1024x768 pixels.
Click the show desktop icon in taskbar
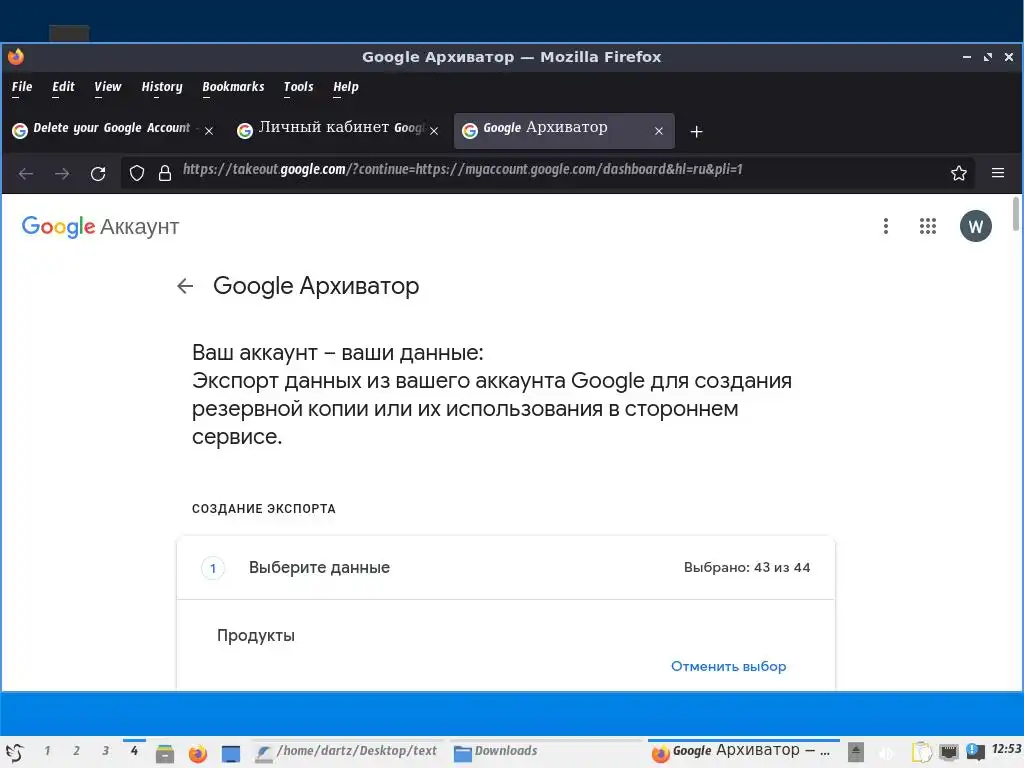point(231,754)
